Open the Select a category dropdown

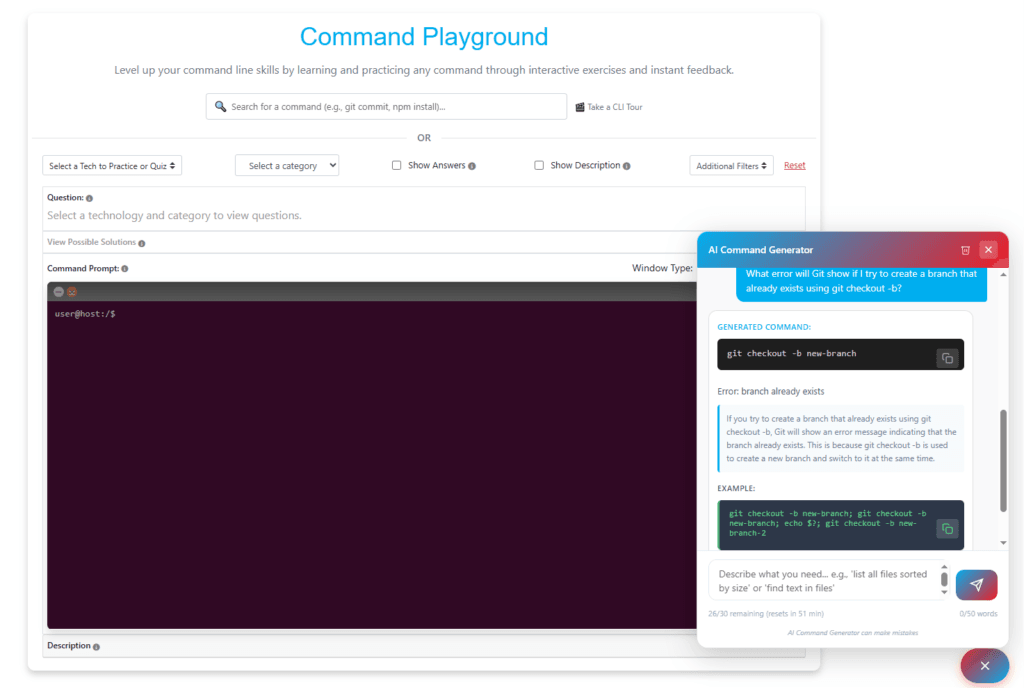(x=287, y=166)
